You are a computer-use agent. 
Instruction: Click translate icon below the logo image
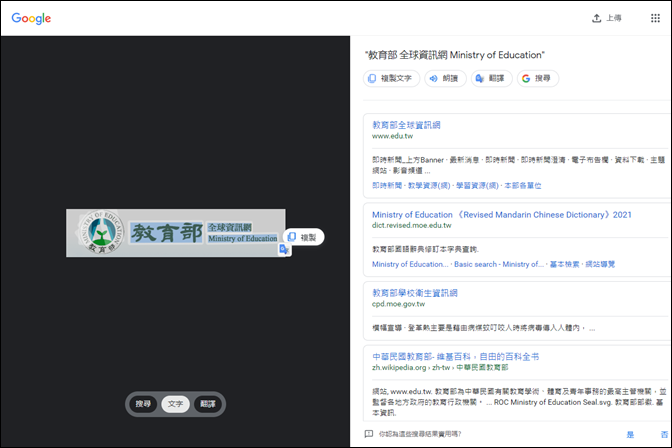[x=284, y=249]
